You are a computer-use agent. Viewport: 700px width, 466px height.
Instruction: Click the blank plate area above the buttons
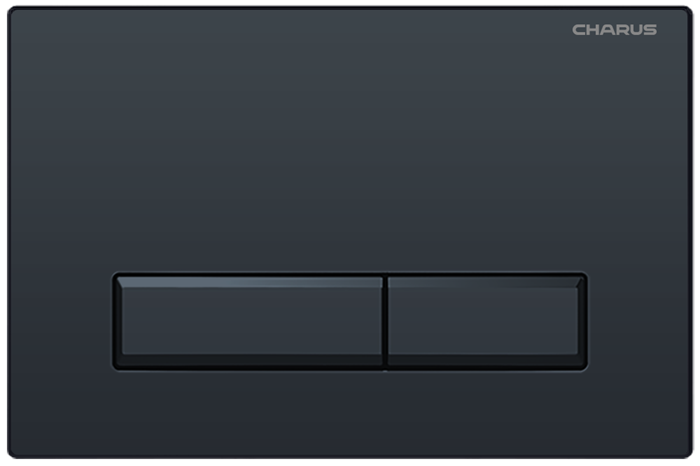(350, 147)
